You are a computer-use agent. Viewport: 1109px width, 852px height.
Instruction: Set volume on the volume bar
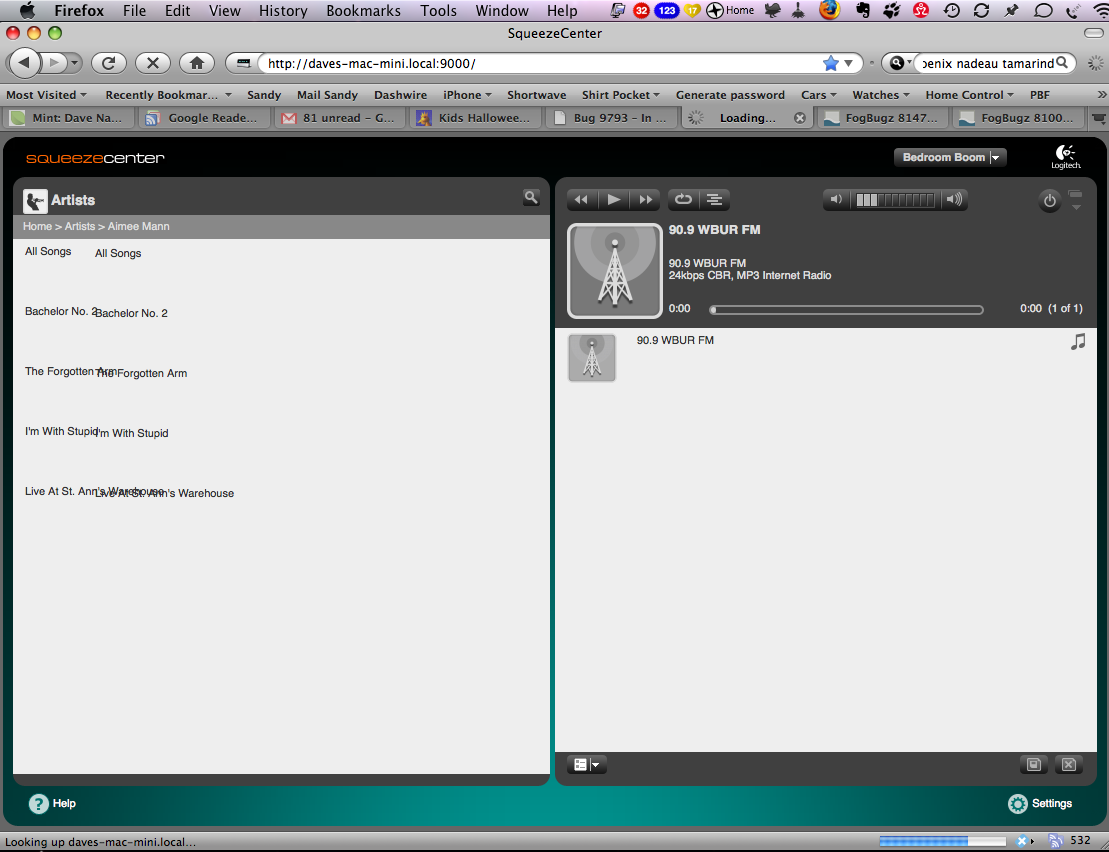click(895, 200)
